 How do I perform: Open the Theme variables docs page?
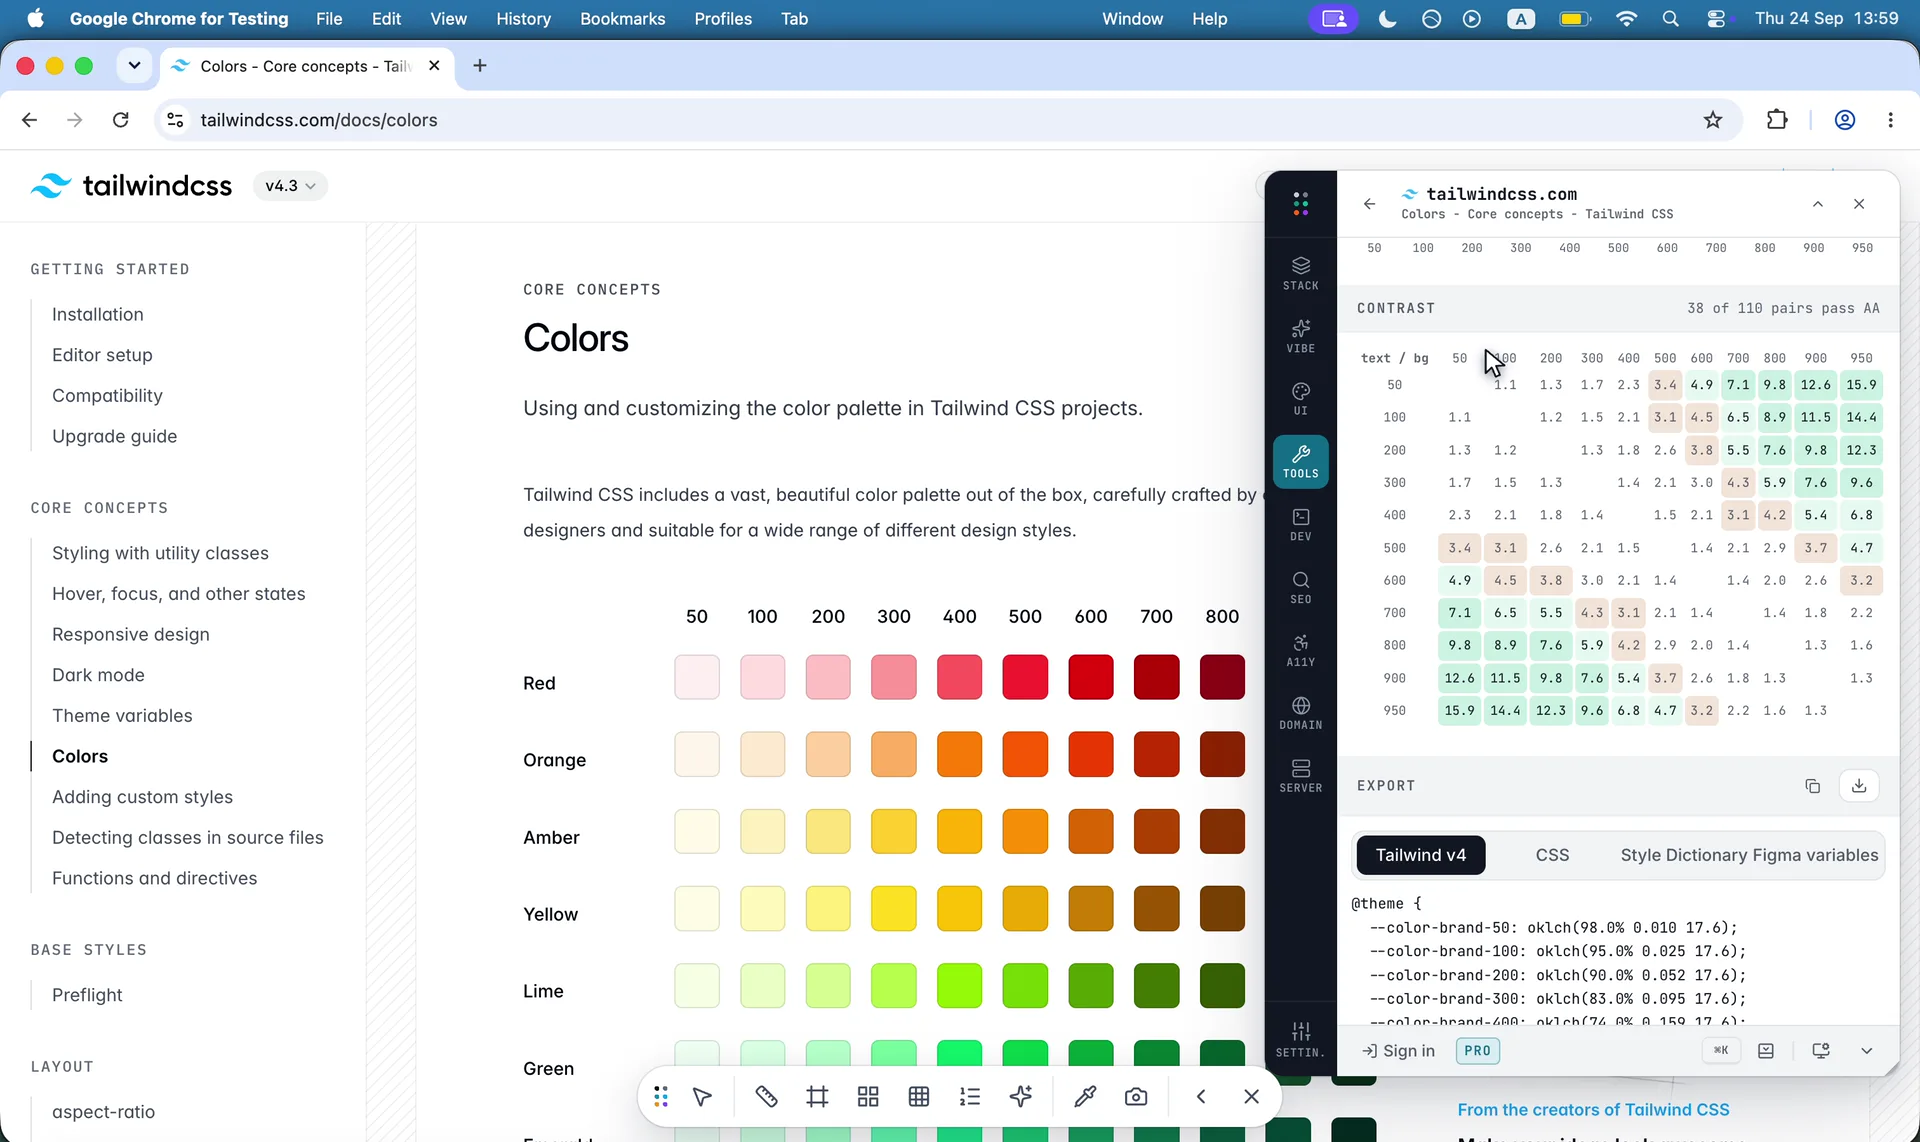click(x=122, y=716)
